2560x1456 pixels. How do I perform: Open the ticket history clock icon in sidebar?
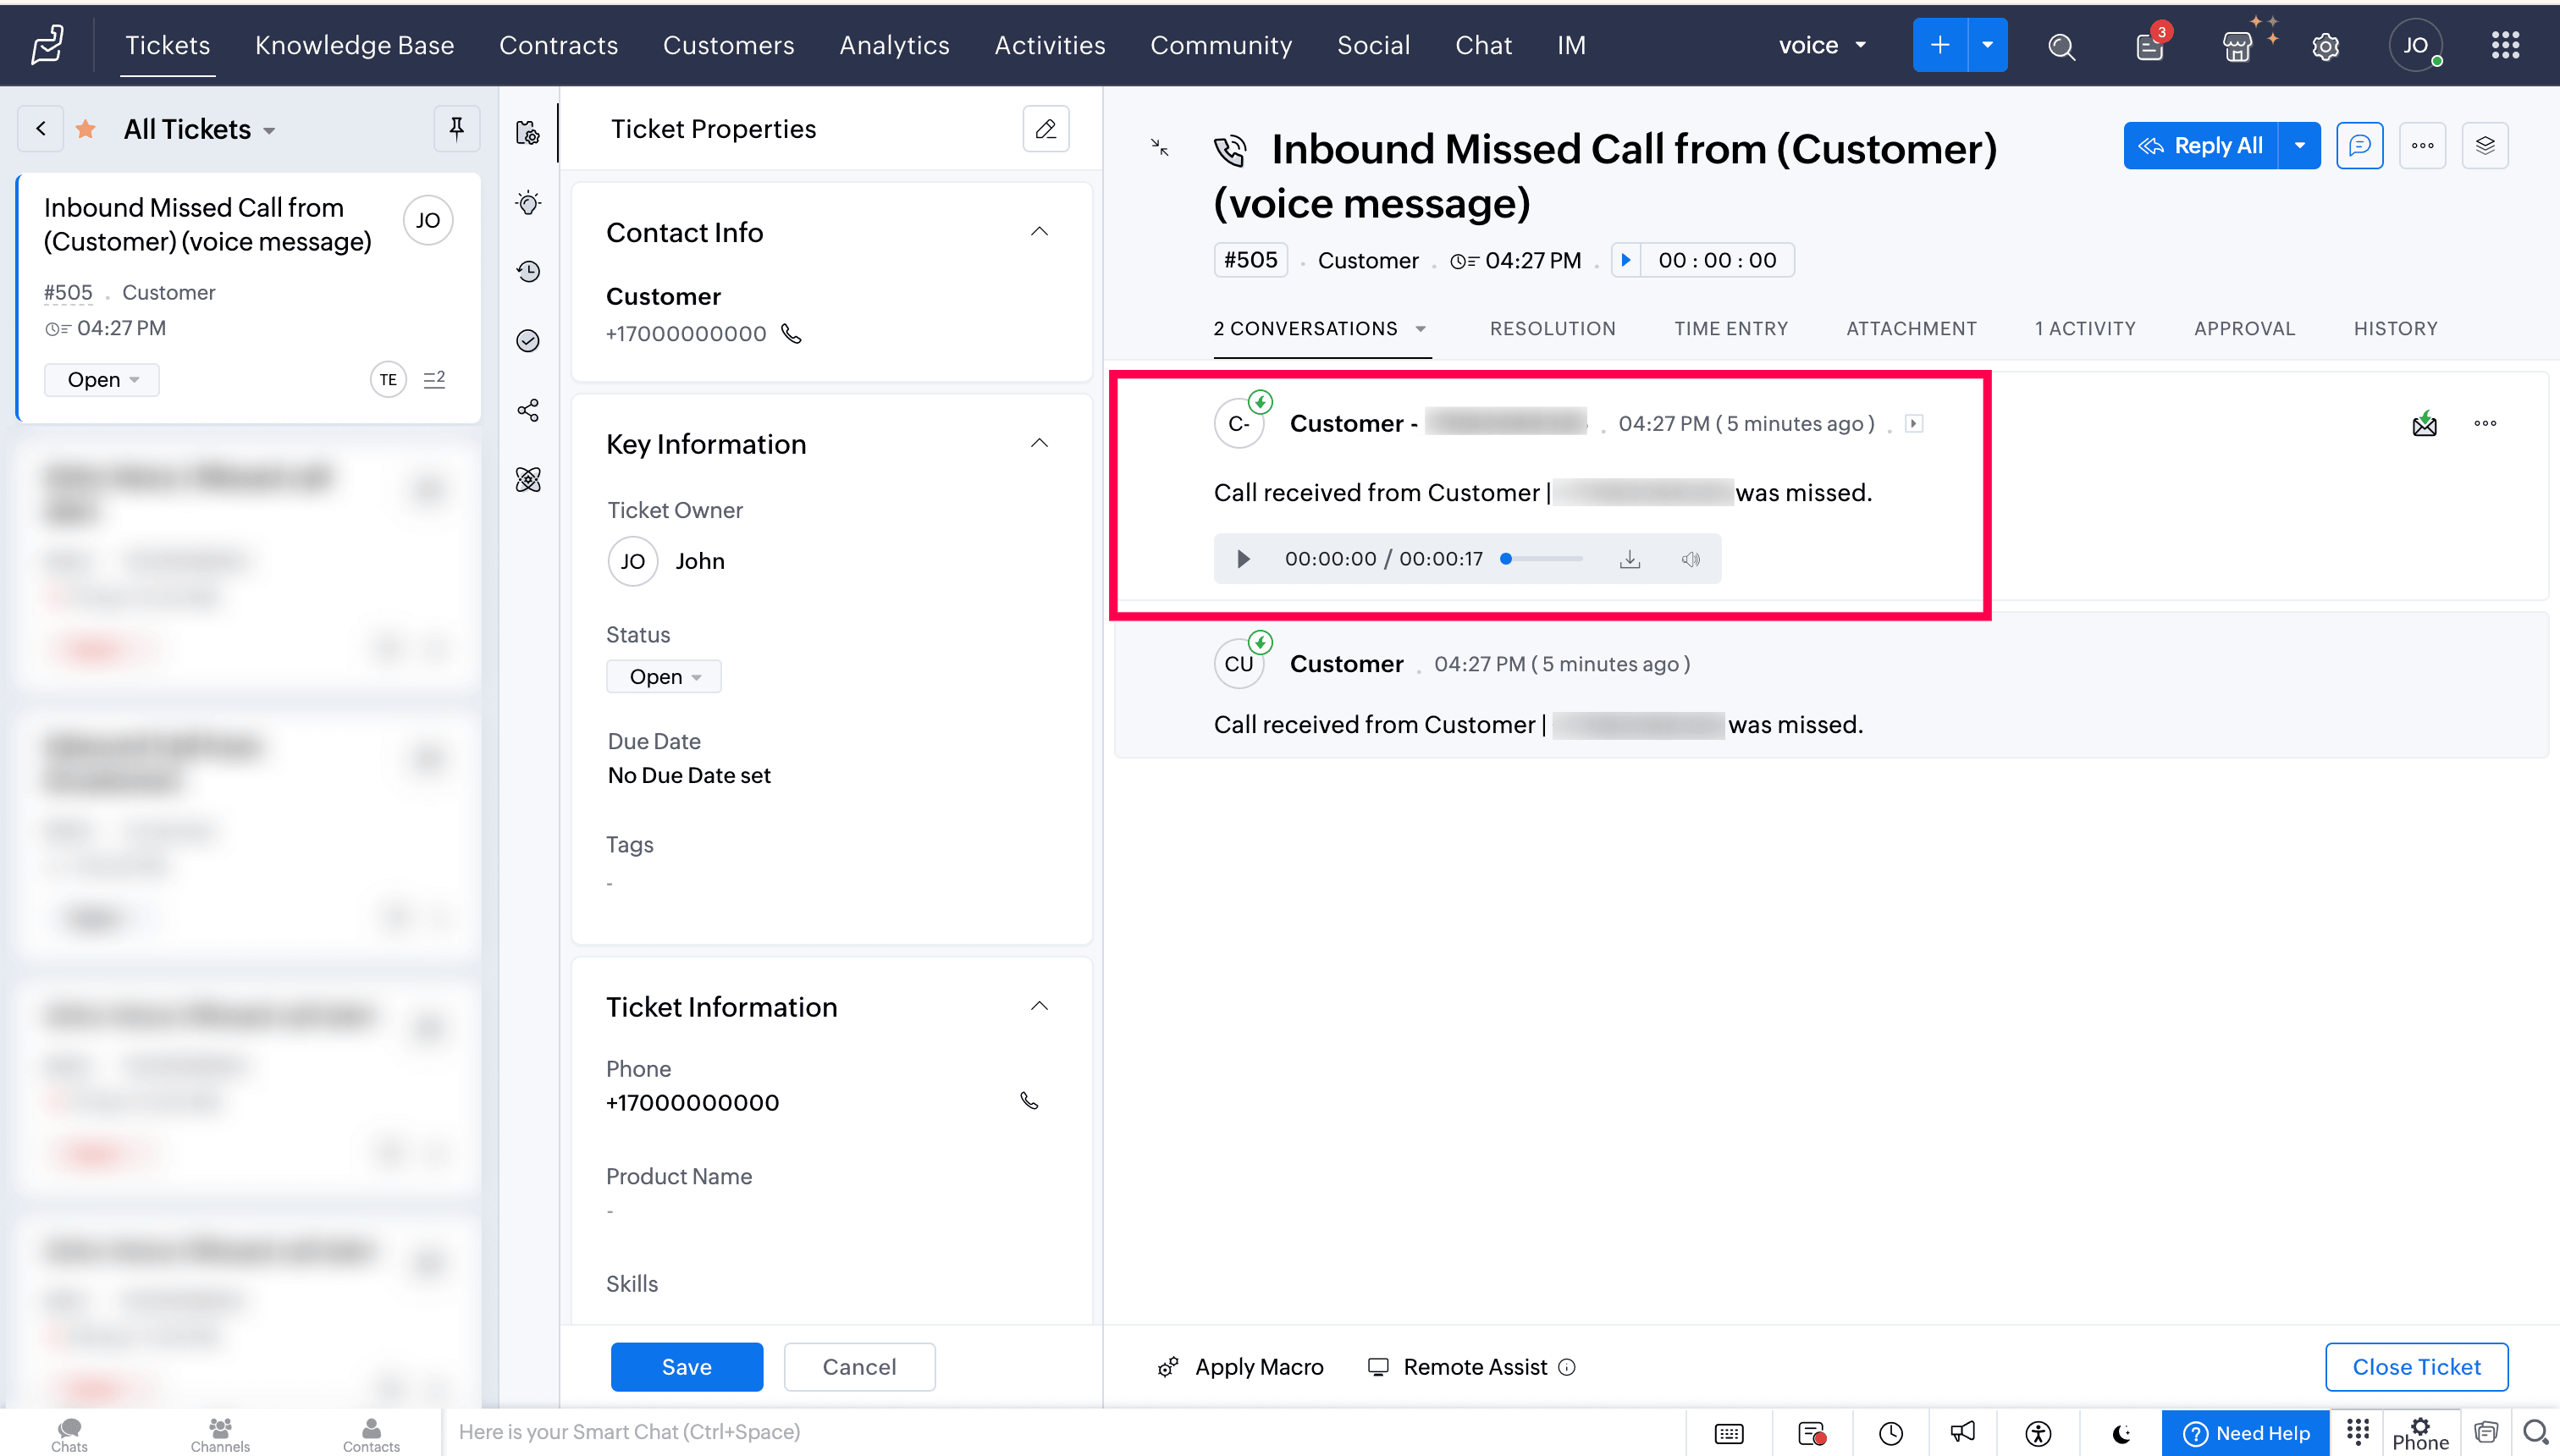(x=528, y=271)
